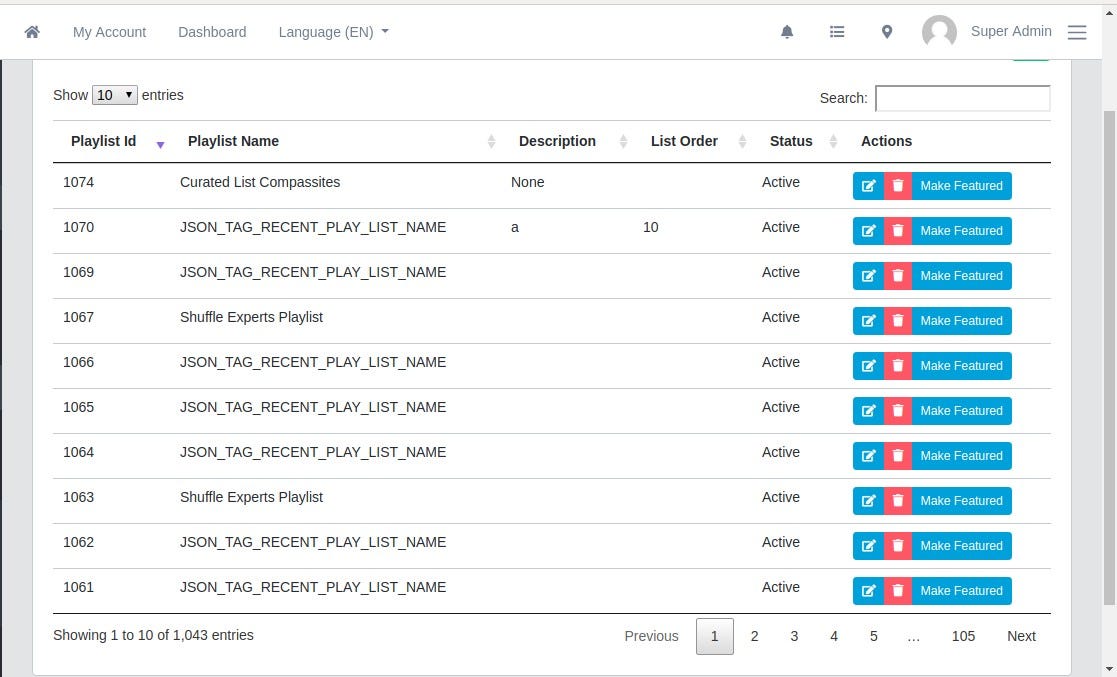Click inside the Search field
The width and height of the screenshot is (1117, 677).
tap(961, 98)
